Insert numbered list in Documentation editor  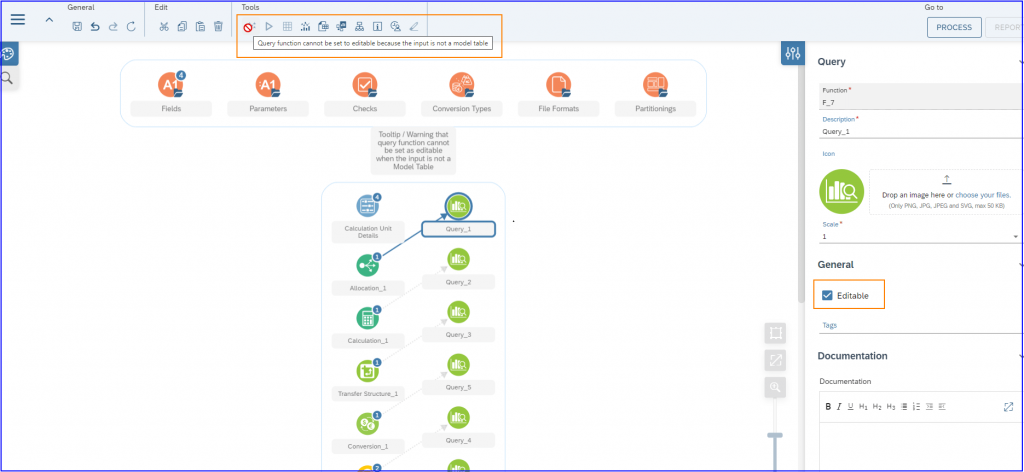[x=917, y=407]
